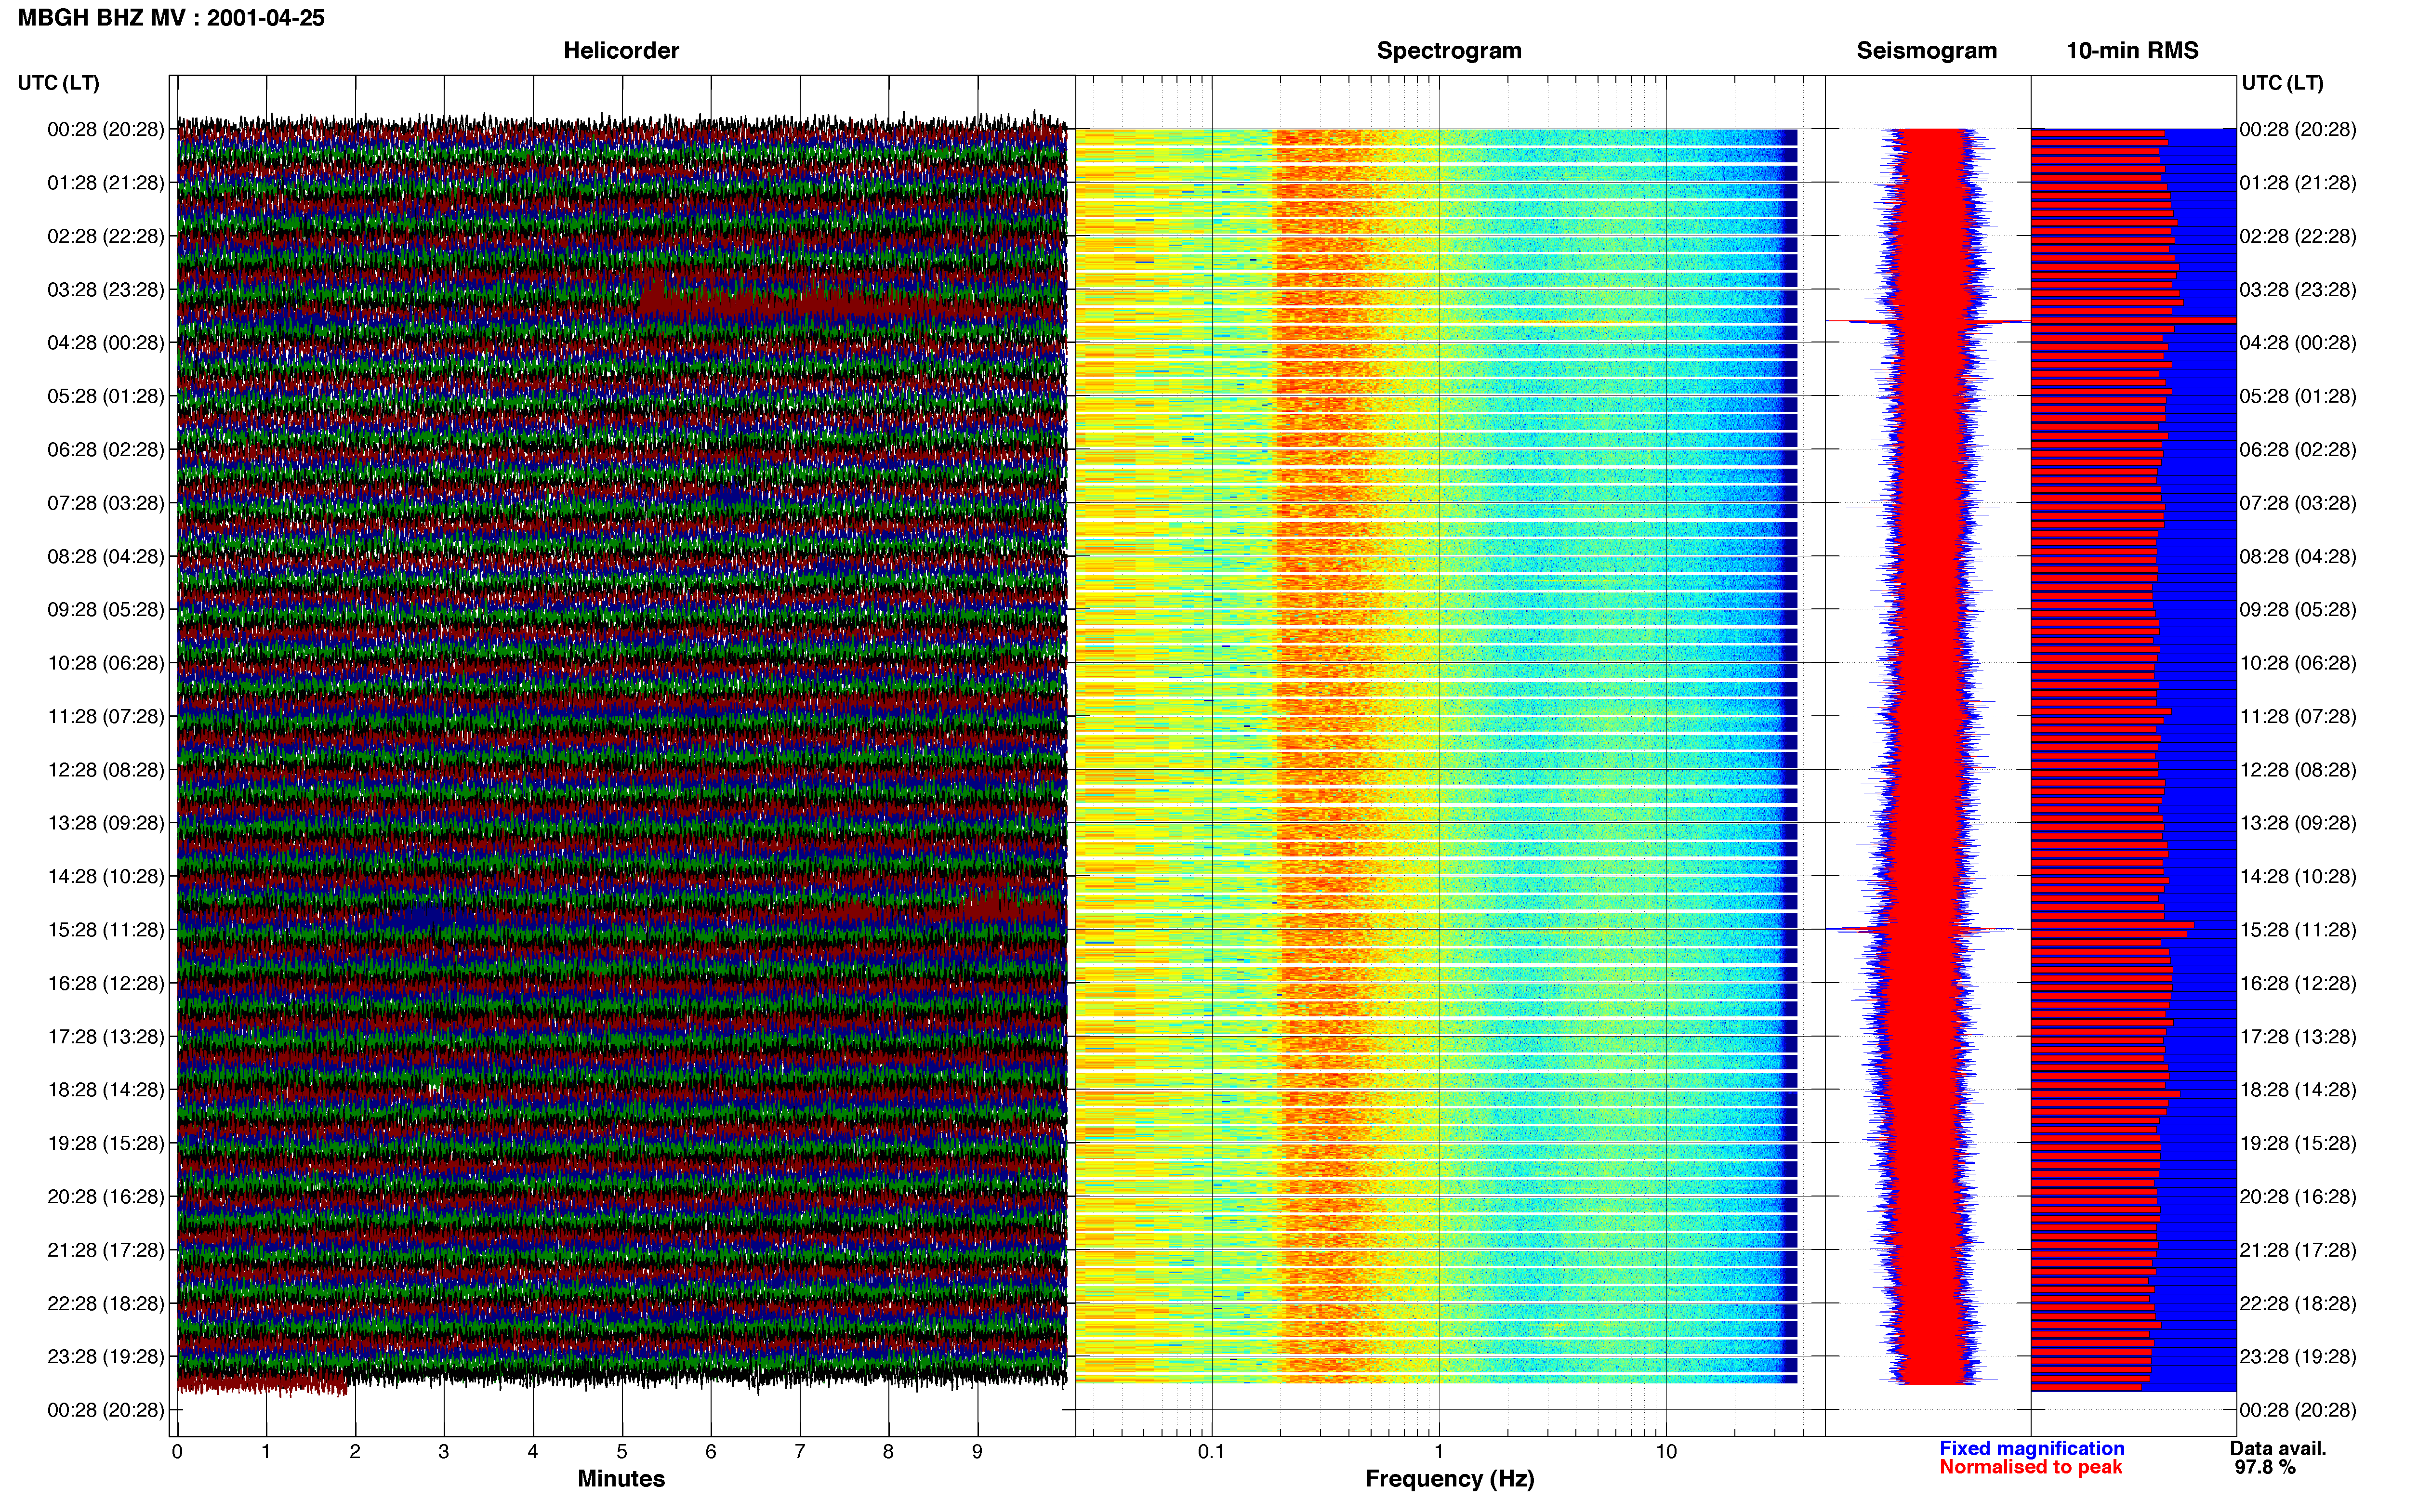Image resolution: width=2418 pixels, height=1512 pixels.
Task: Click left time label '07:28 (03:28)'
Action: pos(106,503)
